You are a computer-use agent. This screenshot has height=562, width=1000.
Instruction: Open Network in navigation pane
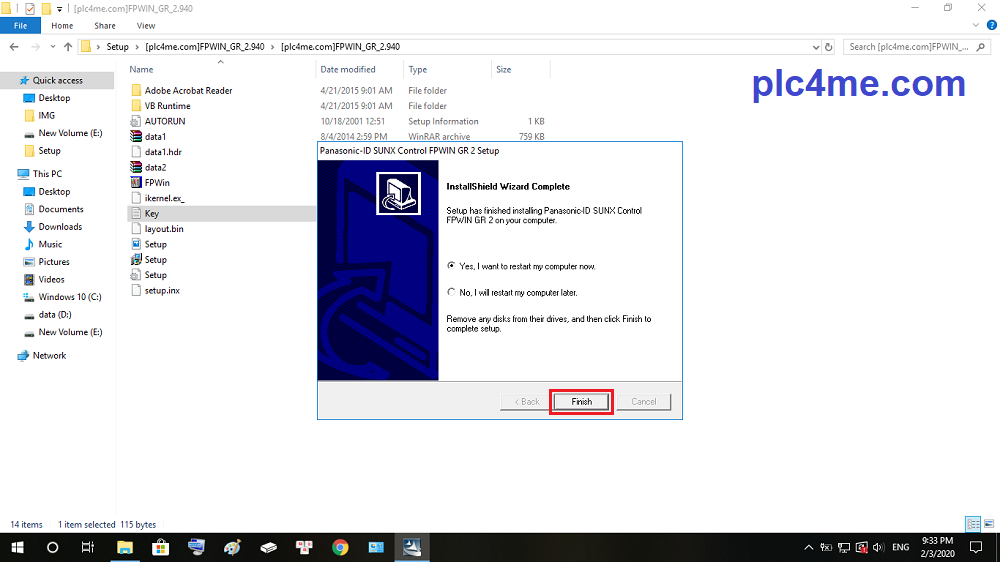pos(49,355)
